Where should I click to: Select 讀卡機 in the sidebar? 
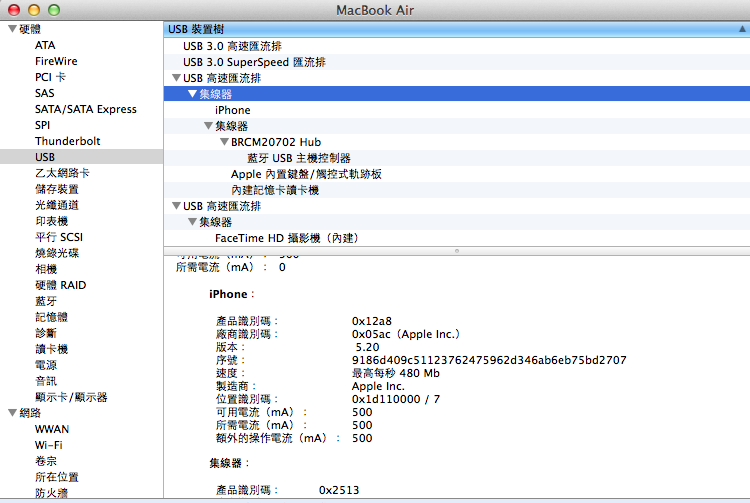tap(51, 349)
